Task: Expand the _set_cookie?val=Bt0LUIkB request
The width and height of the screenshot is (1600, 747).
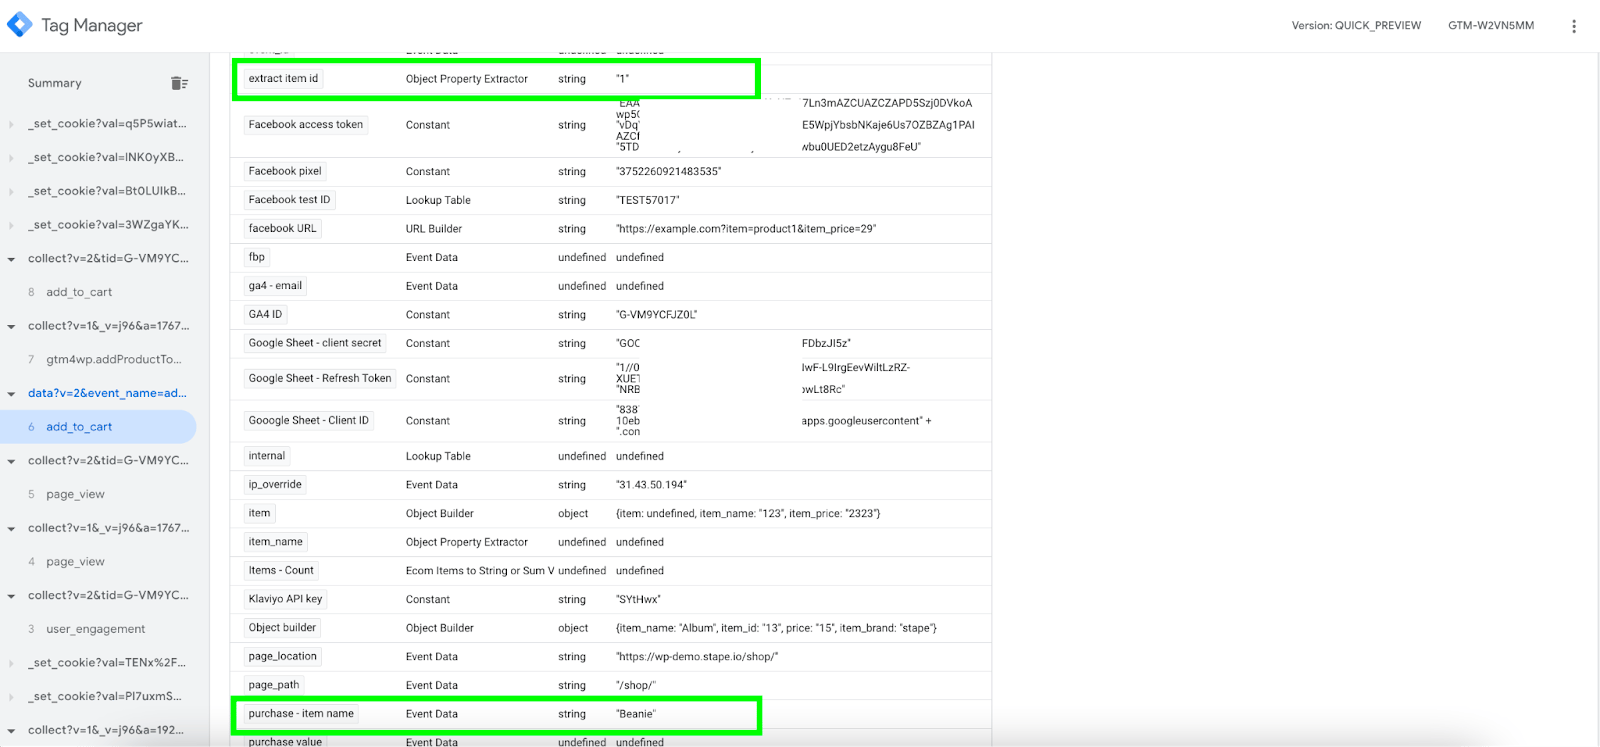Action: [x=11, y=192]
